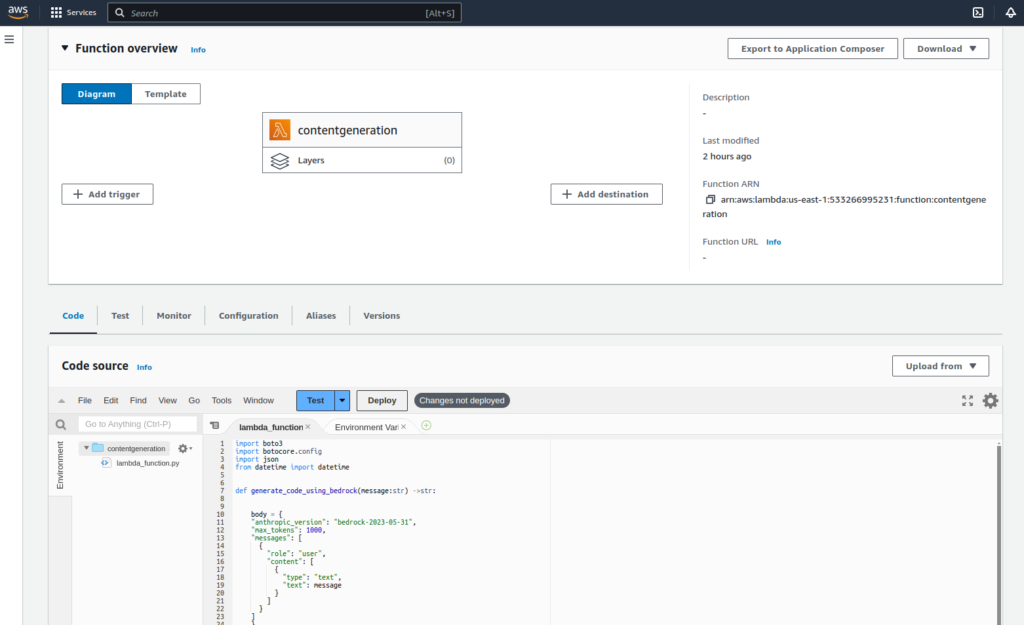Go to the Versions tab

(381, 315)
